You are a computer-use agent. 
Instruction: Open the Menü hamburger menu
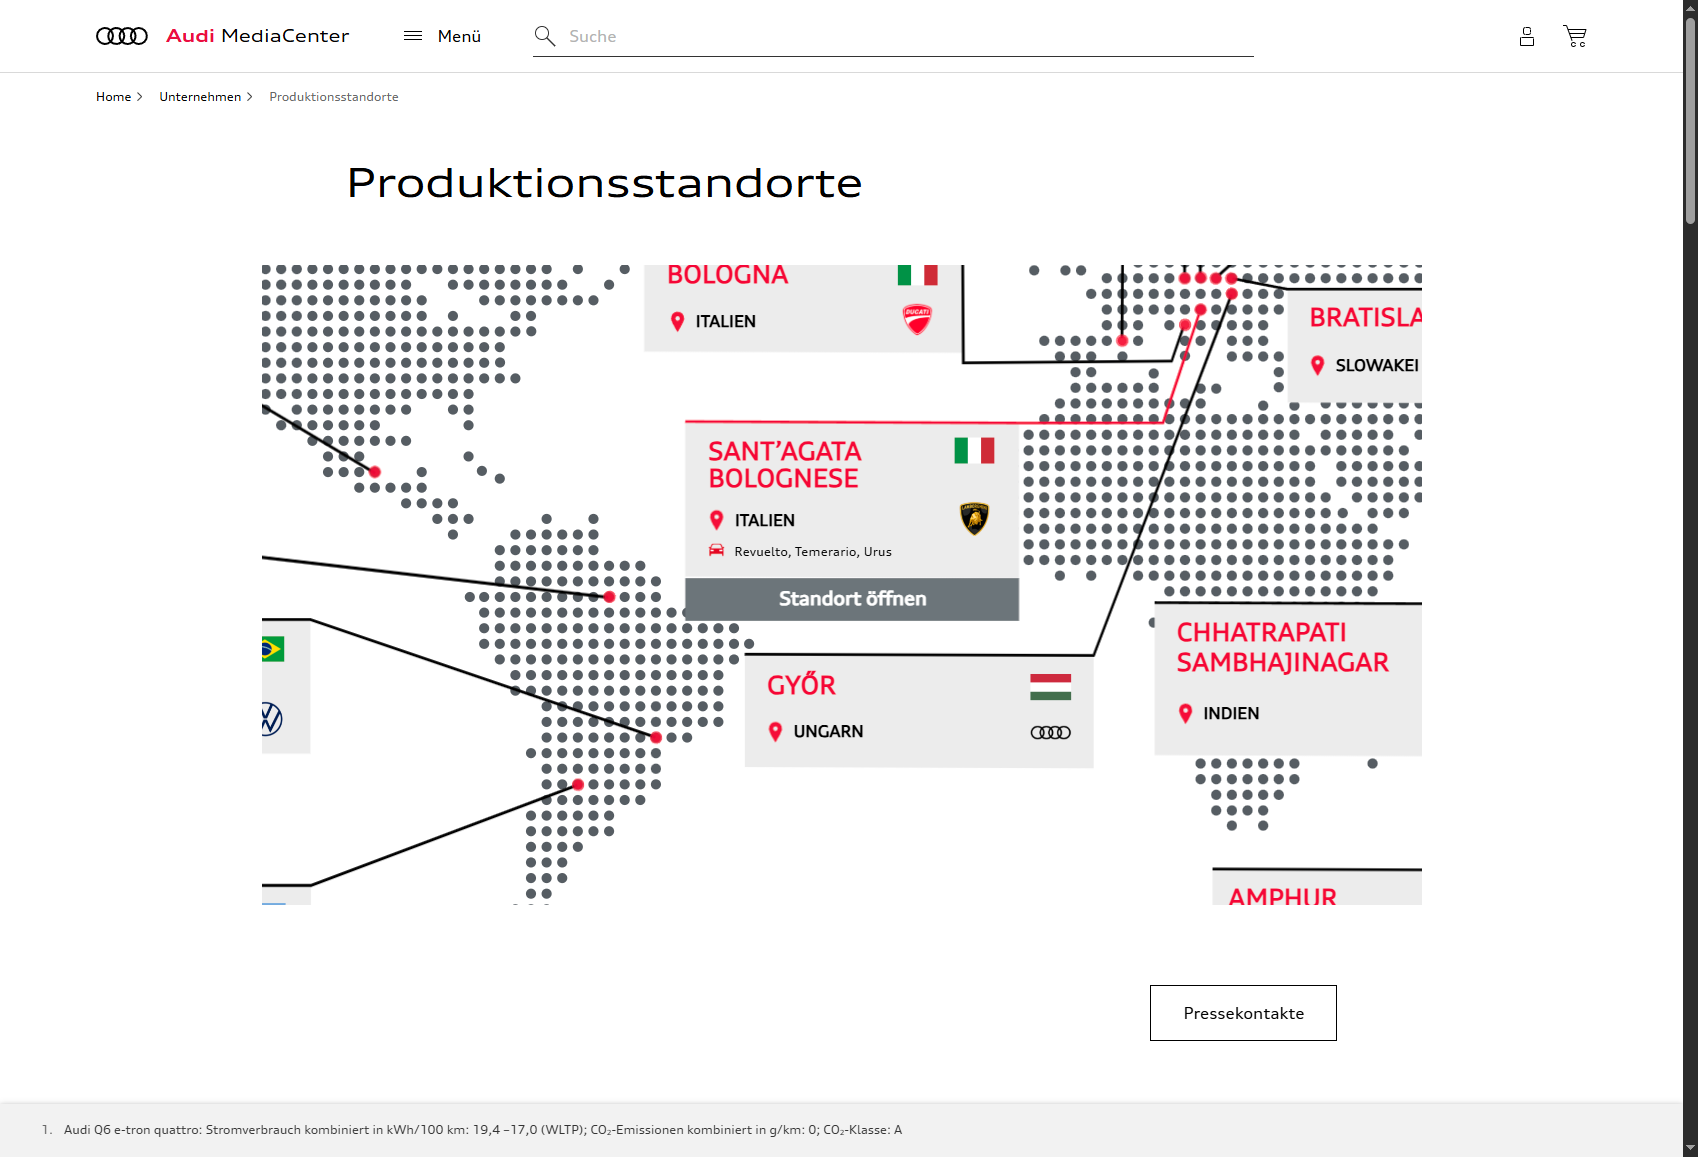[442, 36]
